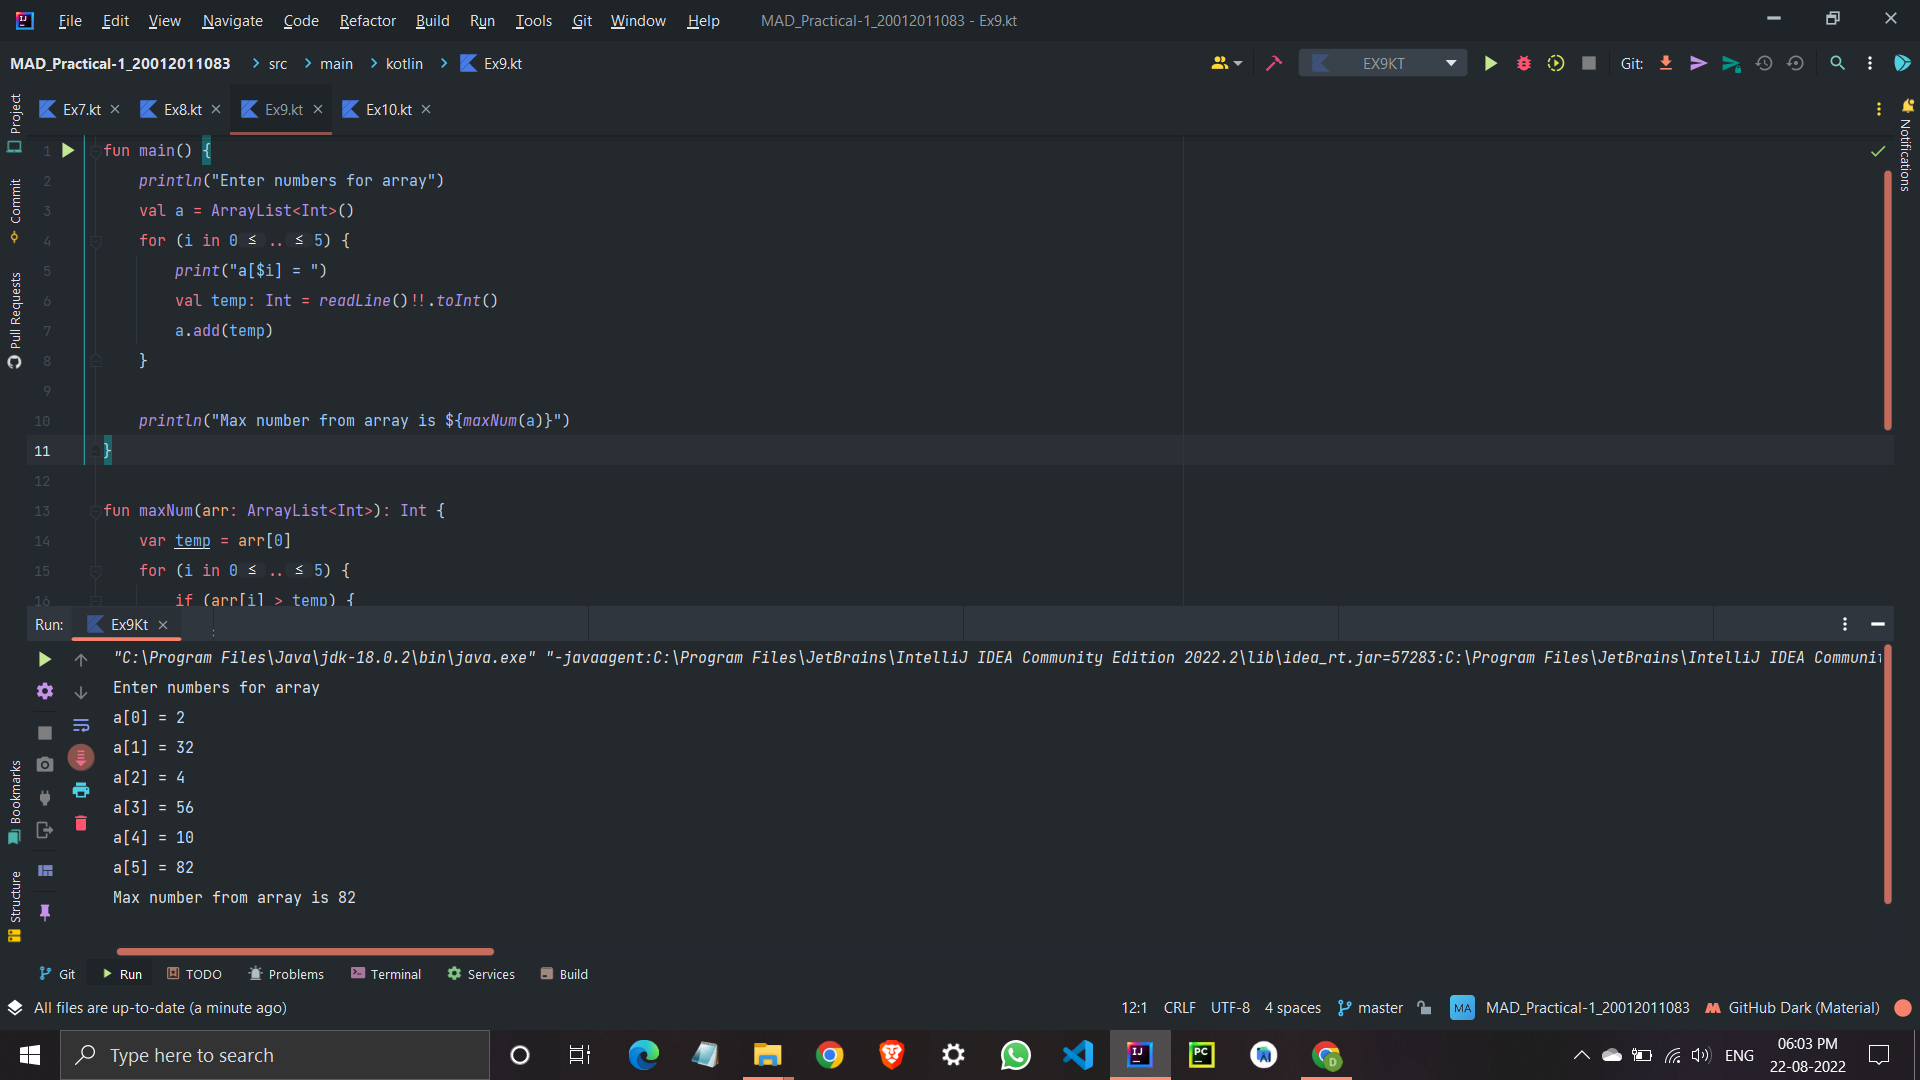Switch to the Ex10.kt editor tab
The height and width of the screenshot is (1080, 1920).
[x=388, y=109]
